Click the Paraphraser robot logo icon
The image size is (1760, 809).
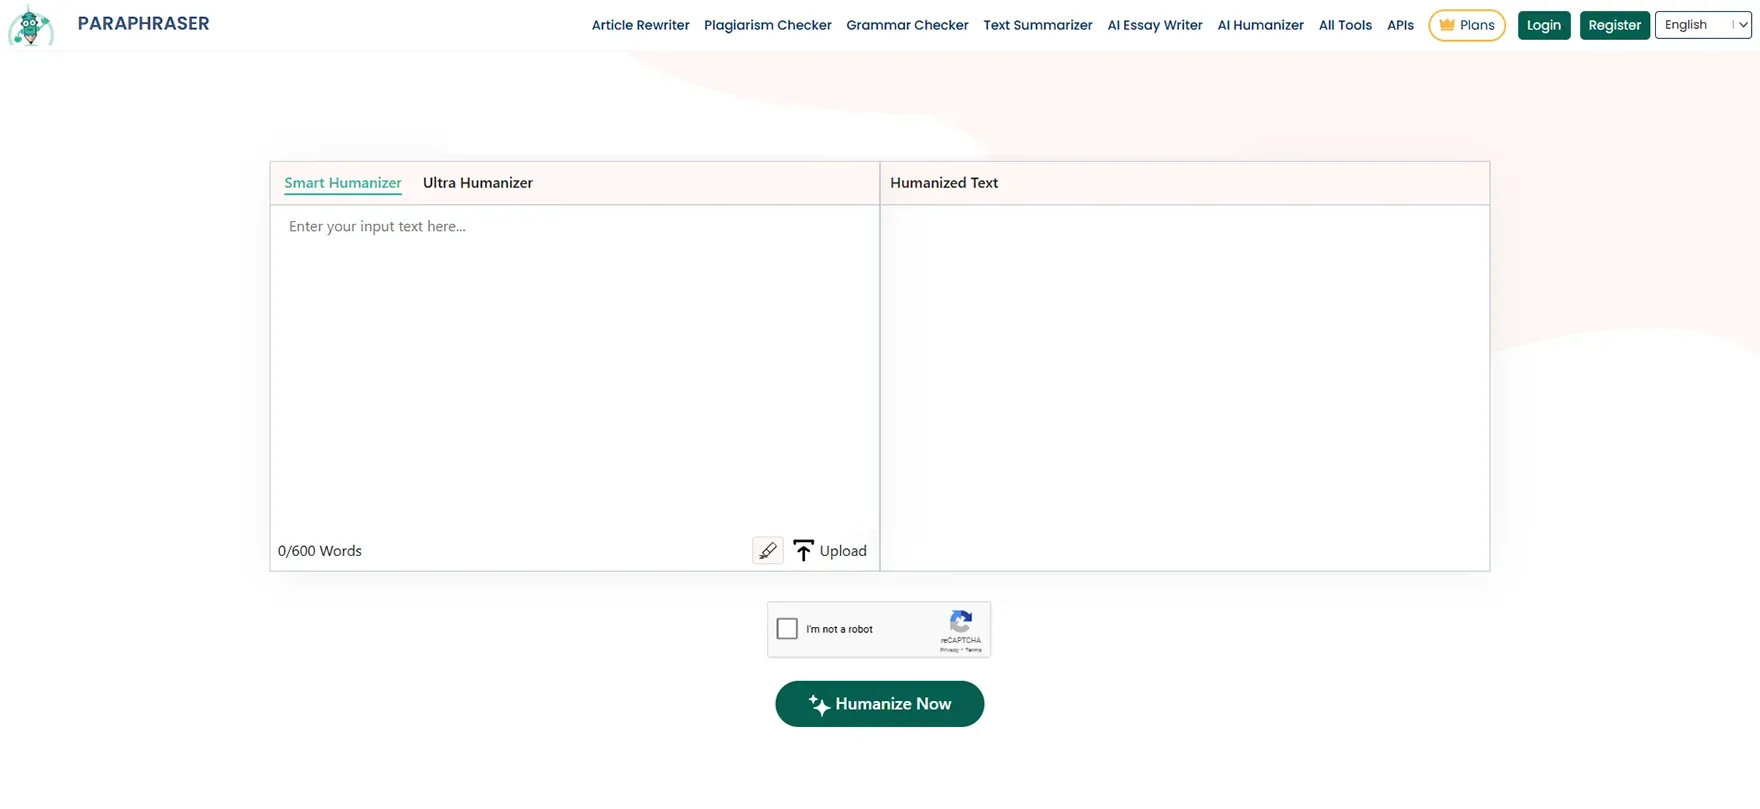(x=30, y=25)
